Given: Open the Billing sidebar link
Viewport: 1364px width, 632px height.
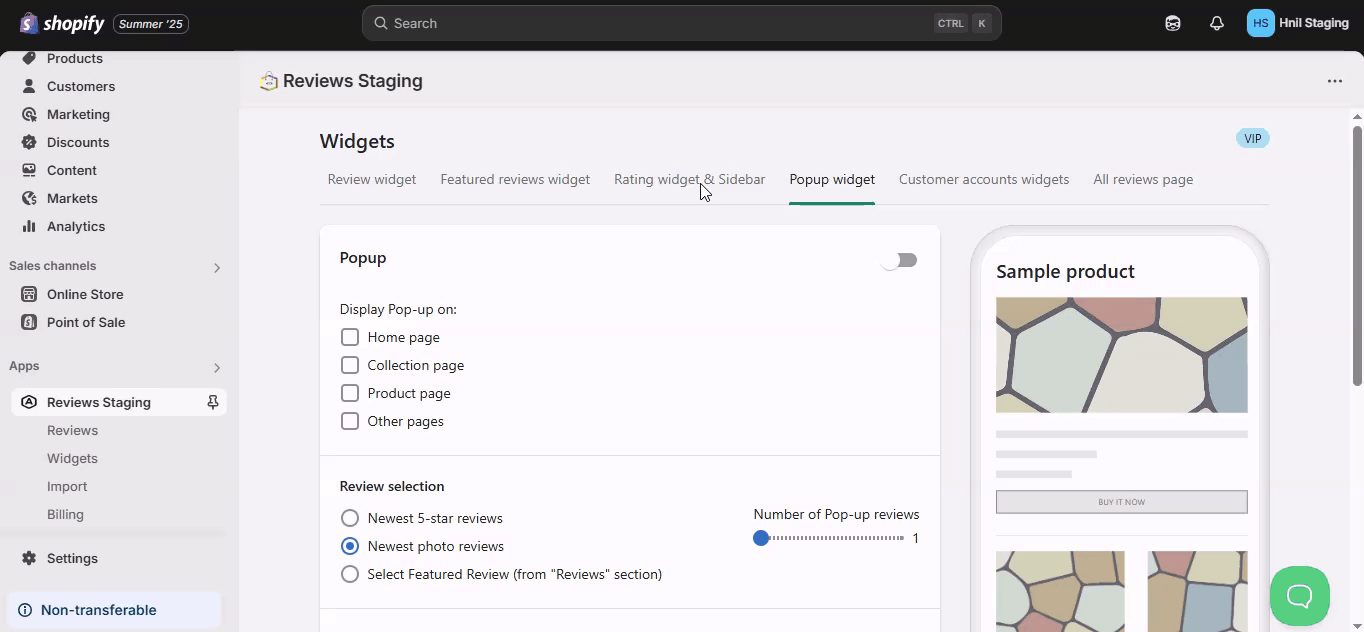Looking at the screenshot, I should click(x=65, y=514).
